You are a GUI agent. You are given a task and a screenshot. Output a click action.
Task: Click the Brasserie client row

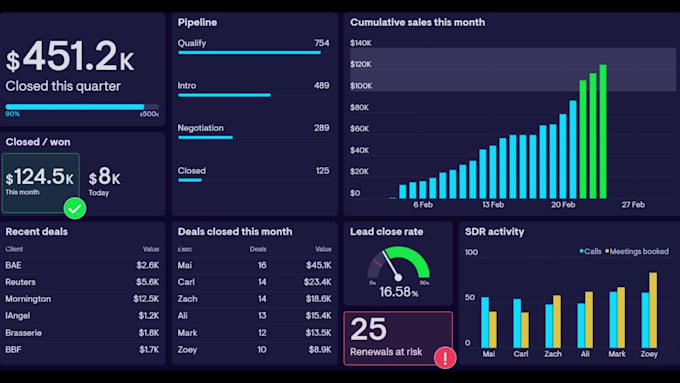[82, 333]
